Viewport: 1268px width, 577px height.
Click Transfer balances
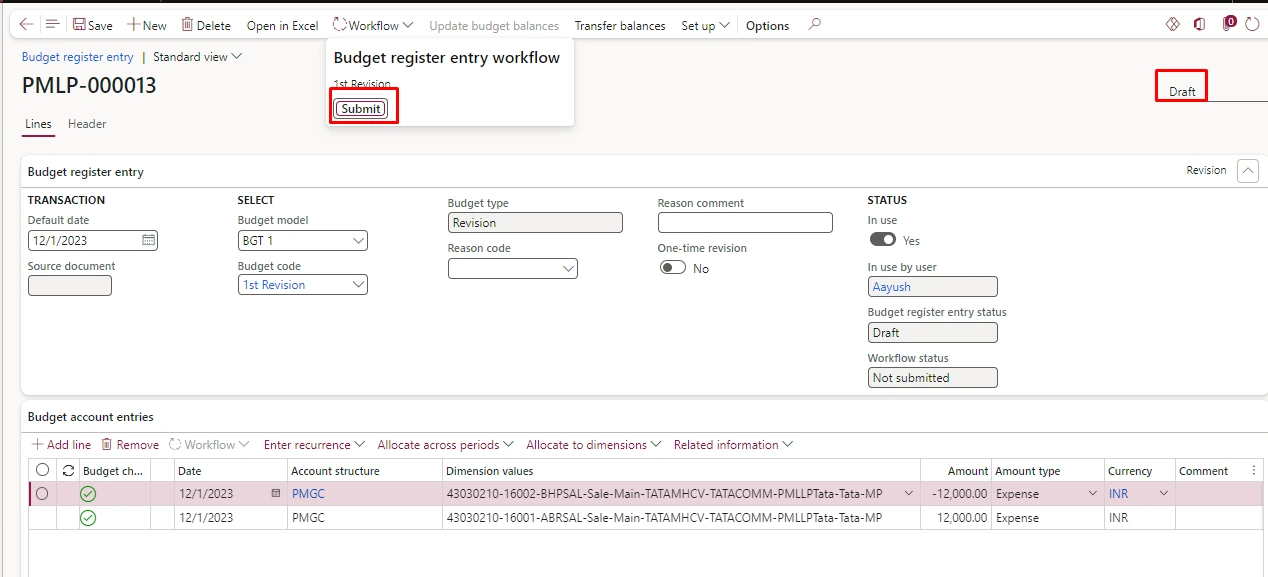point(620,25)
